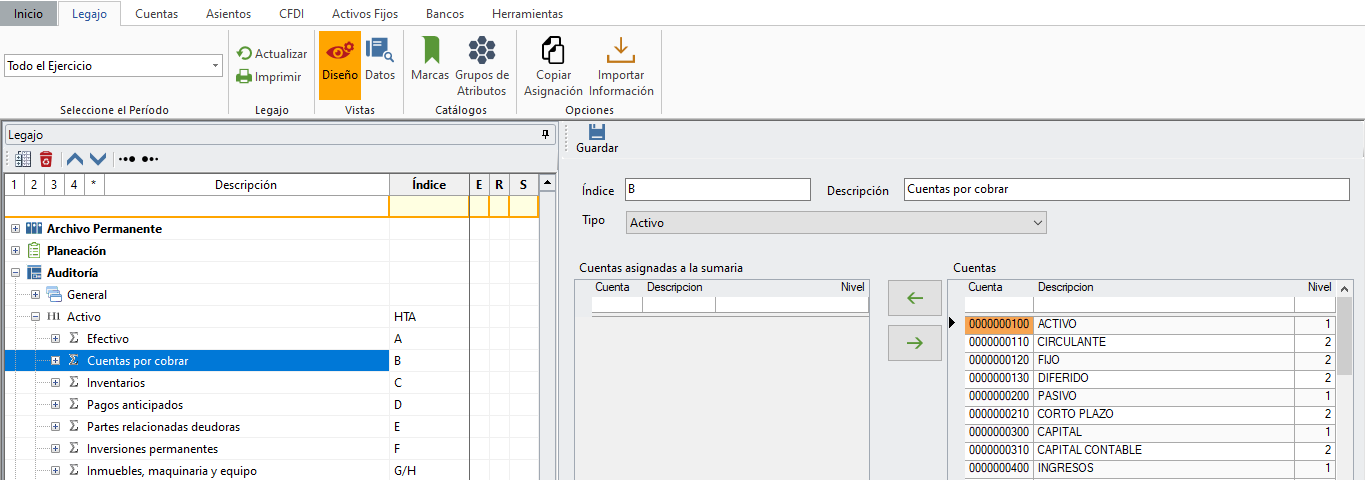Screen dimensions: 1365x480
Task: Click the Actualizar refresh icon
Action: click(x=244, y=54)
